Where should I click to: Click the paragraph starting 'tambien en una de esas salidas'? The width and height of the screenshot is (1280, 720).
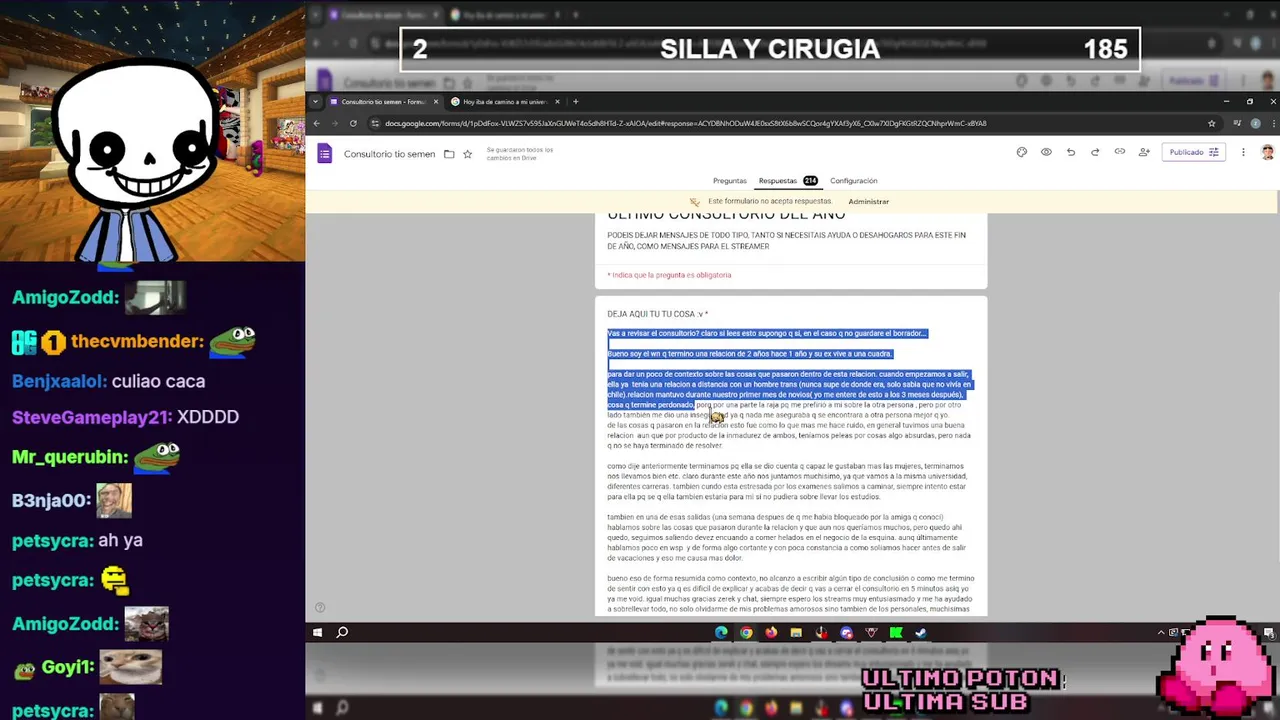pyautogui.click(x=788, y=537)
